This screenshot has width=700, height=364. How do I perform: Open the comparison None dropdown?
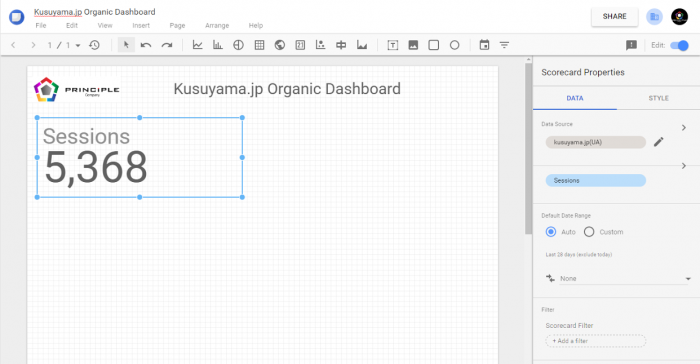pyautogui.click(x=624, y=279)
